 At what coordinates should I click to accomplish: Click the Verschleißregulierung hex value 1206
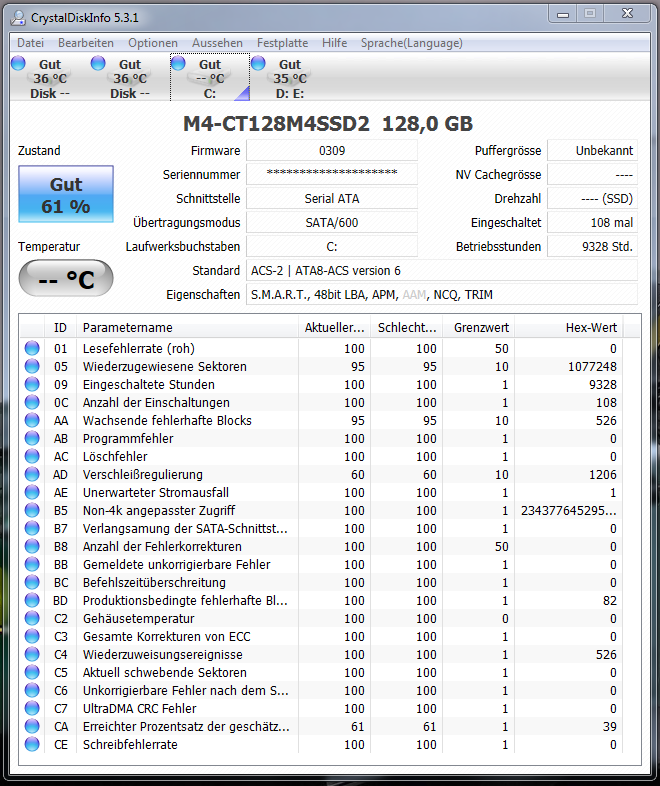603,474
